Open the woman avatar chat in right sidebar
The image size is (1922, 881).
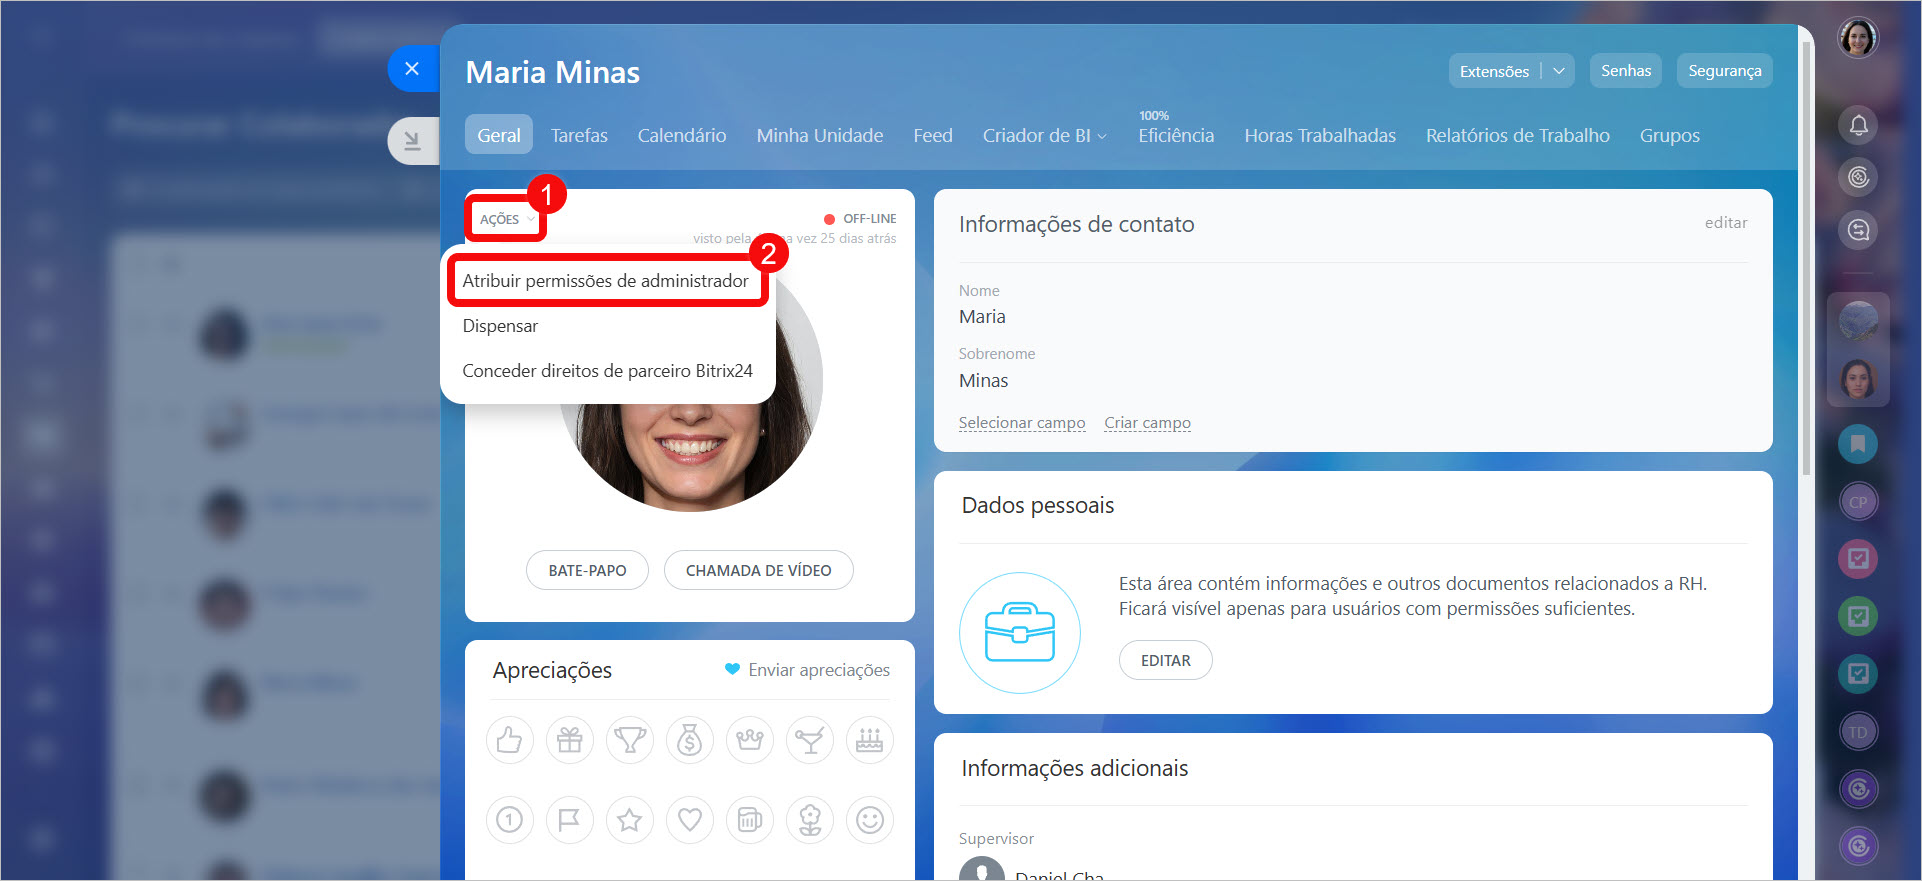(1858, 379)
